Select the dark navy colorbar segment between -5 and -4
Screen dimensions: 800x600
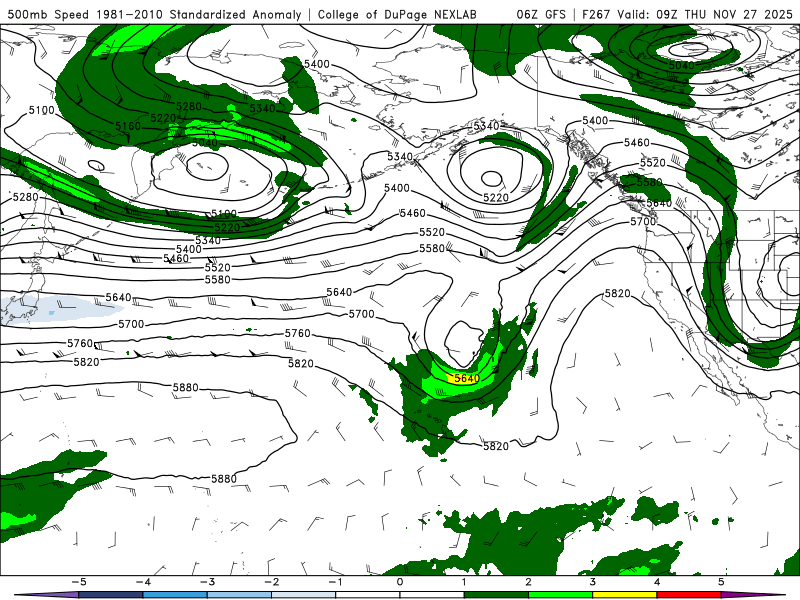(111, 595)
